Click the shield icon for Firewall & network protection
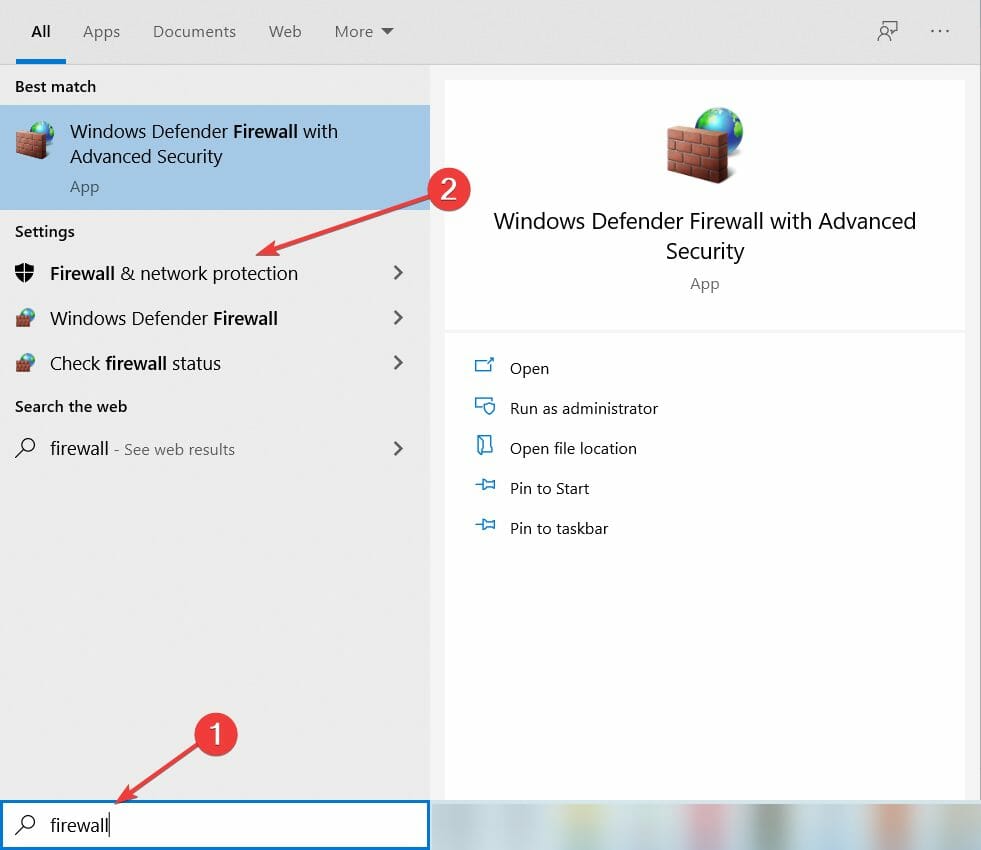 pos(24,273)
